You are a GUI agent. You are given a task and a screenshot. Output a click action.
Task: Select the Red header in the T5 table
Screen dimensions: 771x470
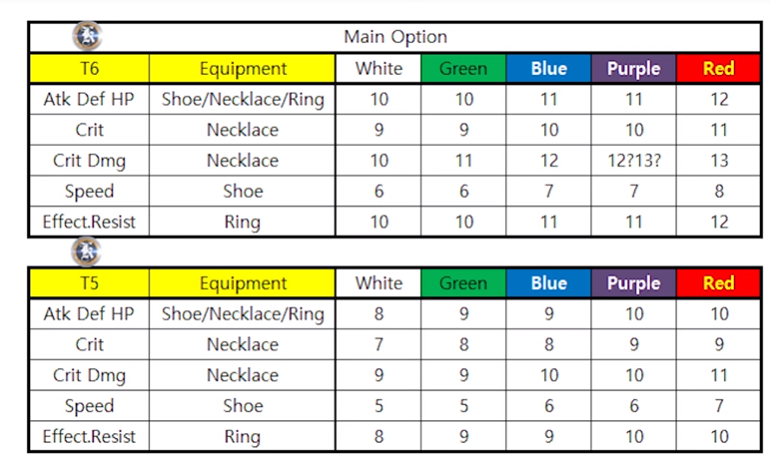pos(718,283)
